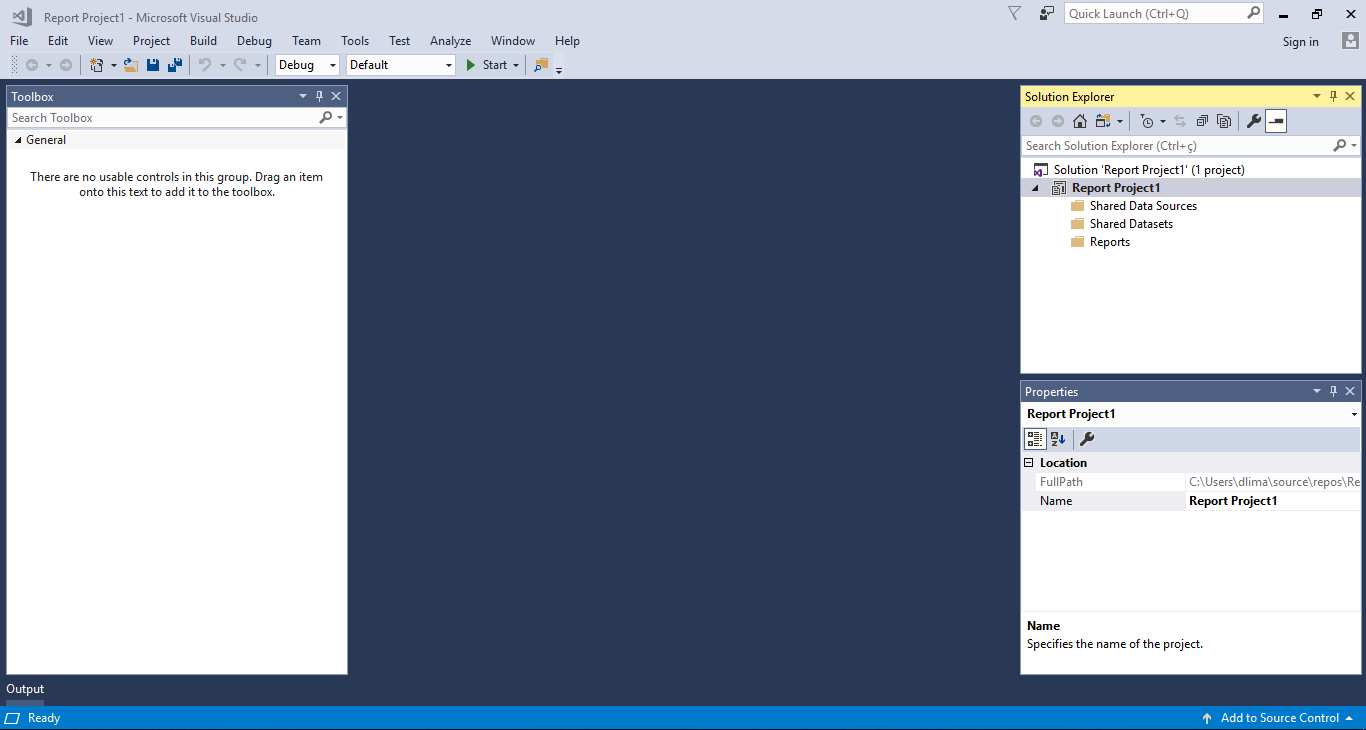Click Sync with Active Document icon

pyautogui.click(x=1180, y=121)
